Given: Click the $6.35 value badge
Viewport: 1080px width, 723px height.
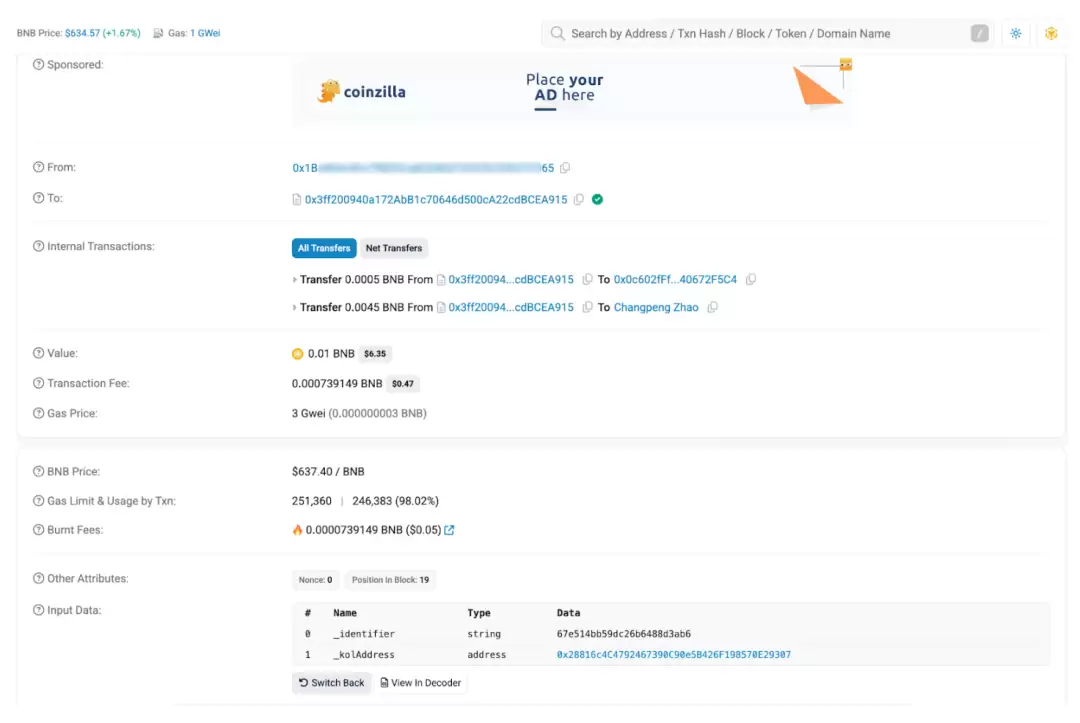Looking at the screenshot, I should (x=375, y=354).
